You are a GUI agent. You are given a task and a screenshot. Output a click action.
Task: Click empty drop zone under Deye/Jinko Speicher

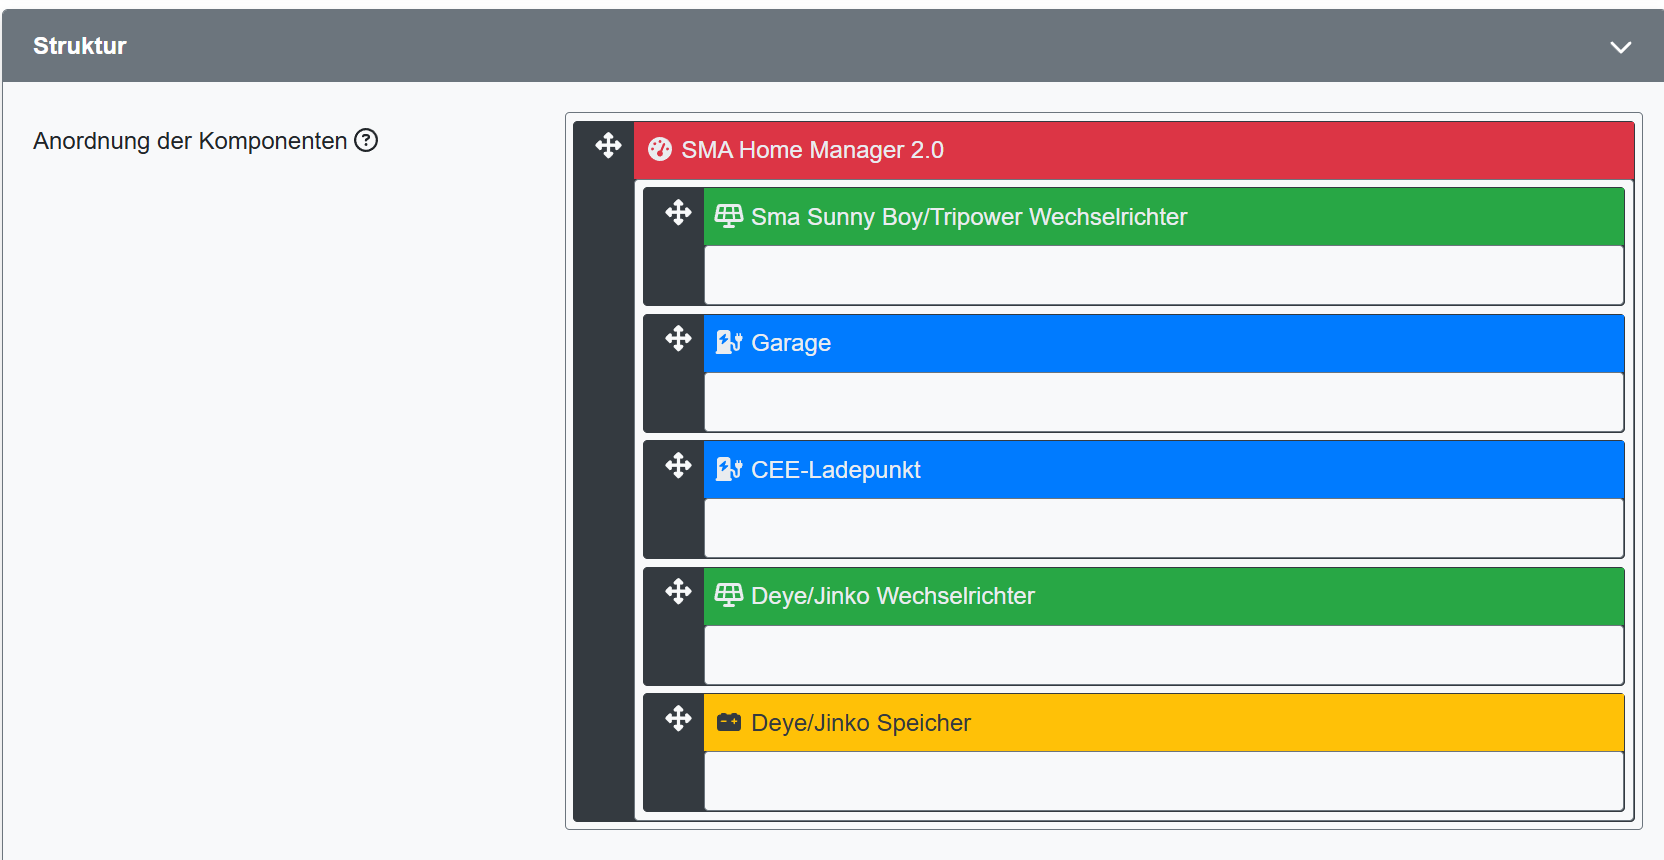click(x=1164, y=781)
